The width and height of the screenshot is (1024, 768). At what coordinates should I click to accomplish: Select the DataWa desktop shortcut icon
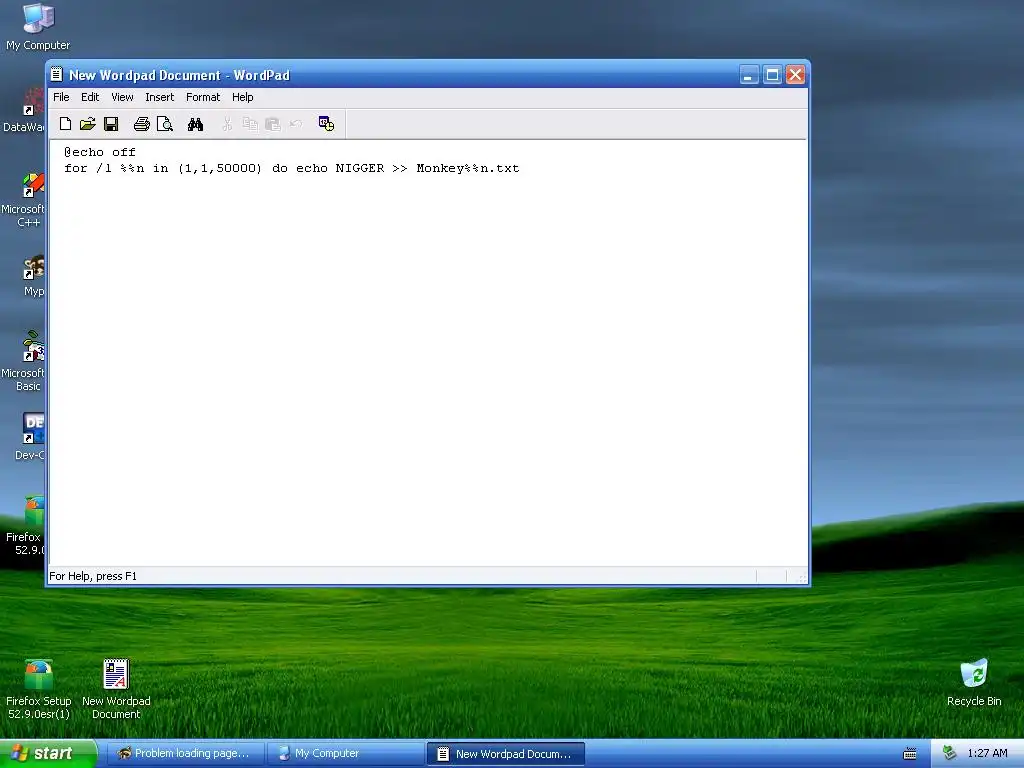click(x=24, y=111)
